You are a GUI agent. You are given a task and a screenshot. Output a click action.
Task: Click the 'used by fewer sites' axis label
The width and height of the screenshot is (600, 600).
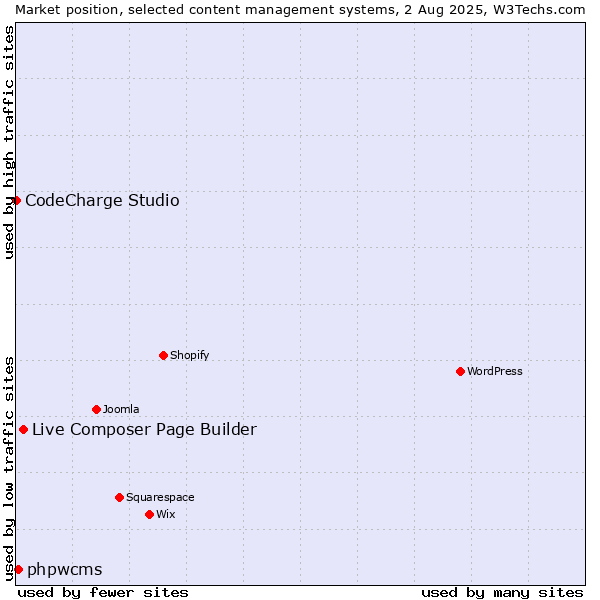pyautogui.click(x=103, y=593)
